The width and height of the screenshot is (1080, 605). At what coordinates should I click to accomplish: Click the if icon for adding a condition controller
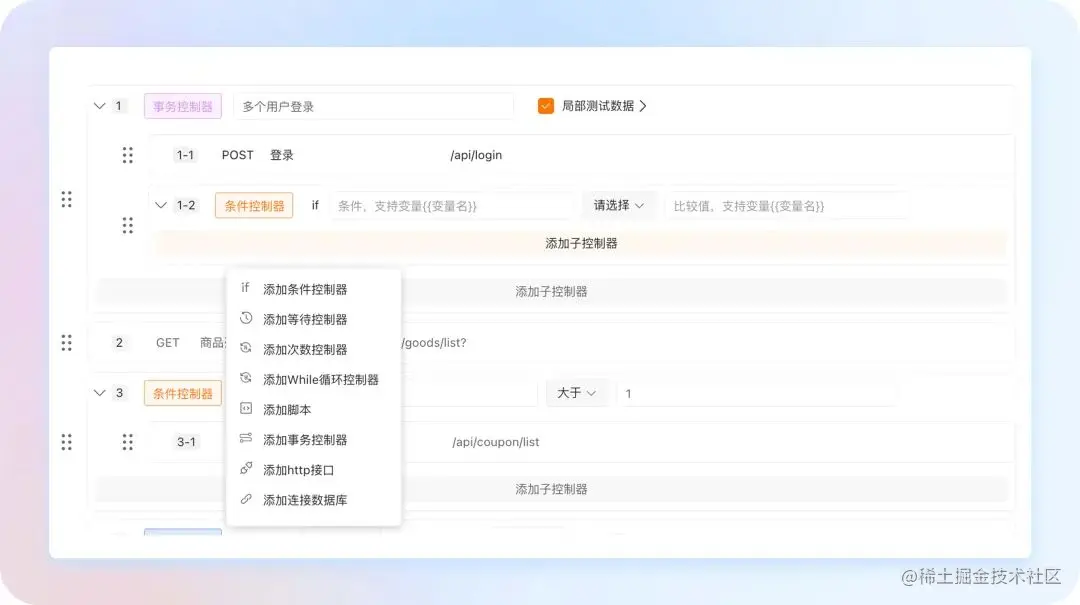coord(245,287)
